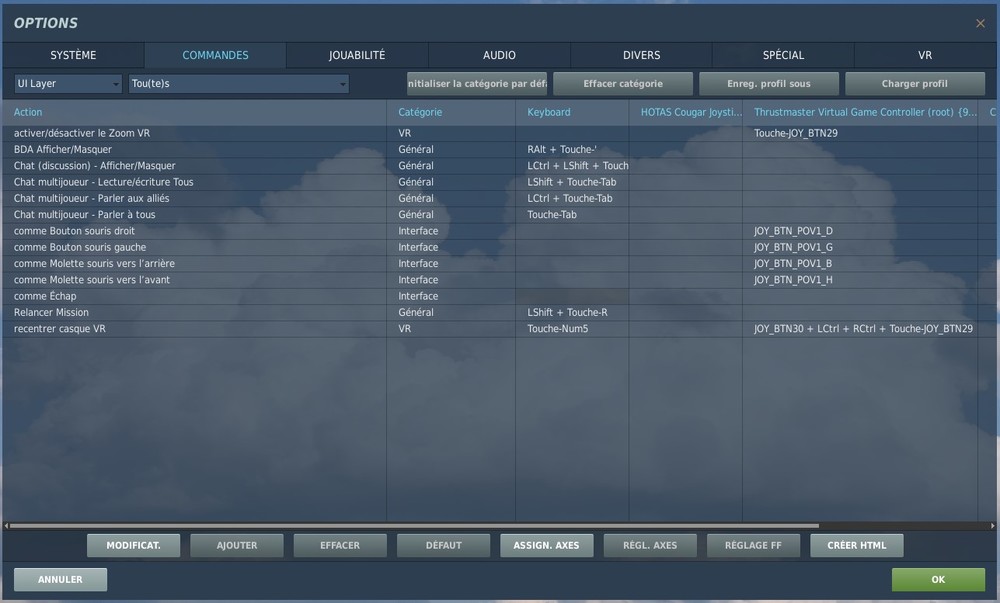Click the 'RAlt + Touche-'' keyboard binding
The height and width of the screenshot is (603, 1000).
(572, 149)
